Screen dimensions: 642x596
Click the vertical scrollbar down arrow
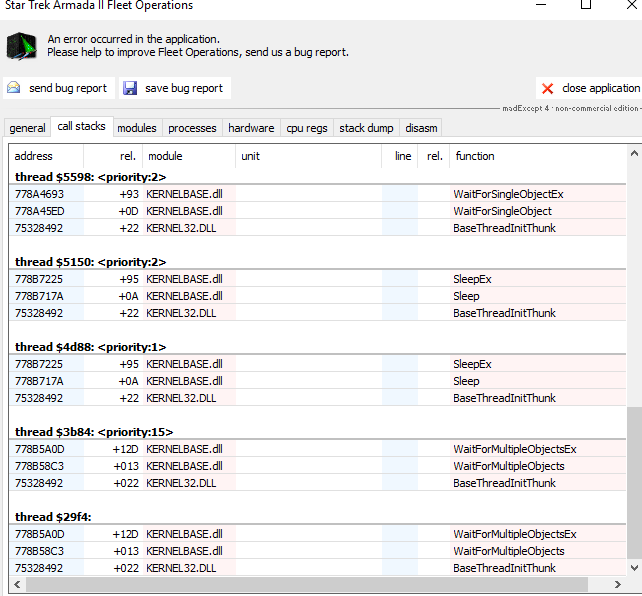[x=634, y=568]
